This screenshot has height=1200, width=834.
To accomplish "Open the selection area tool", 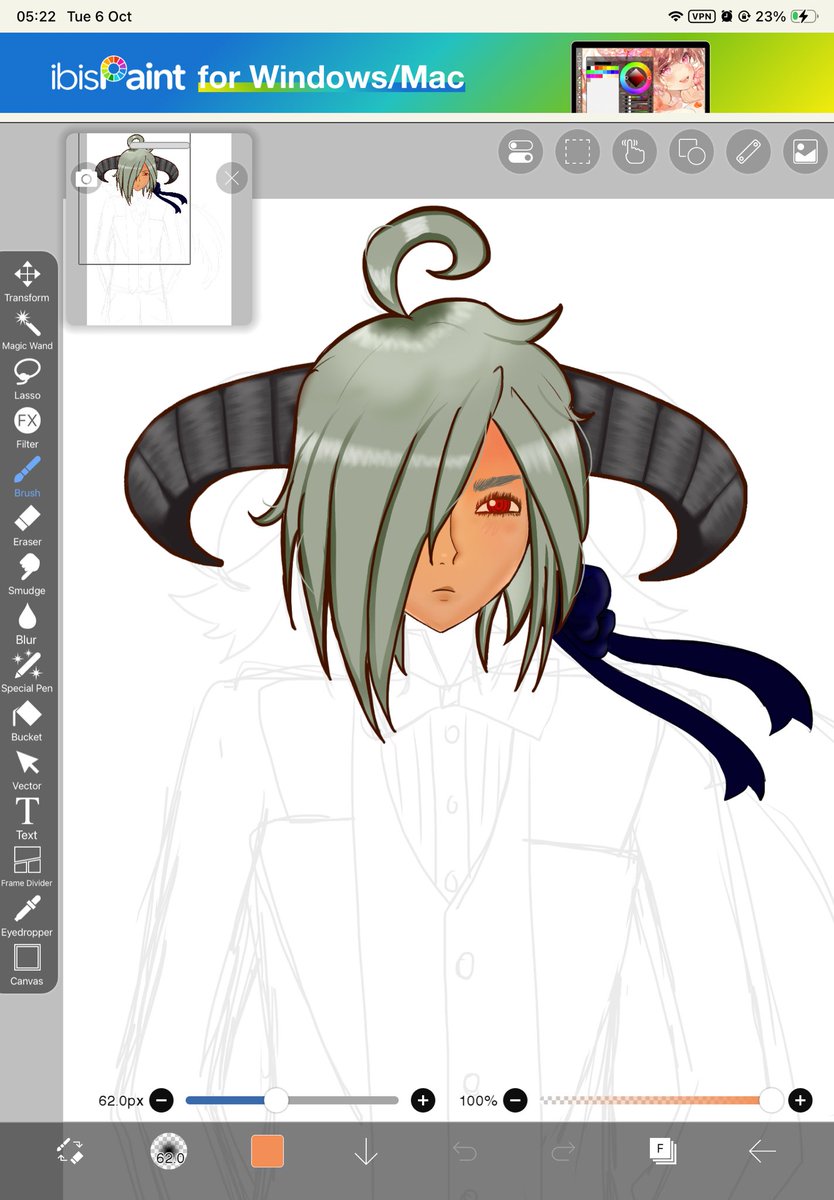I will [577, 152].
